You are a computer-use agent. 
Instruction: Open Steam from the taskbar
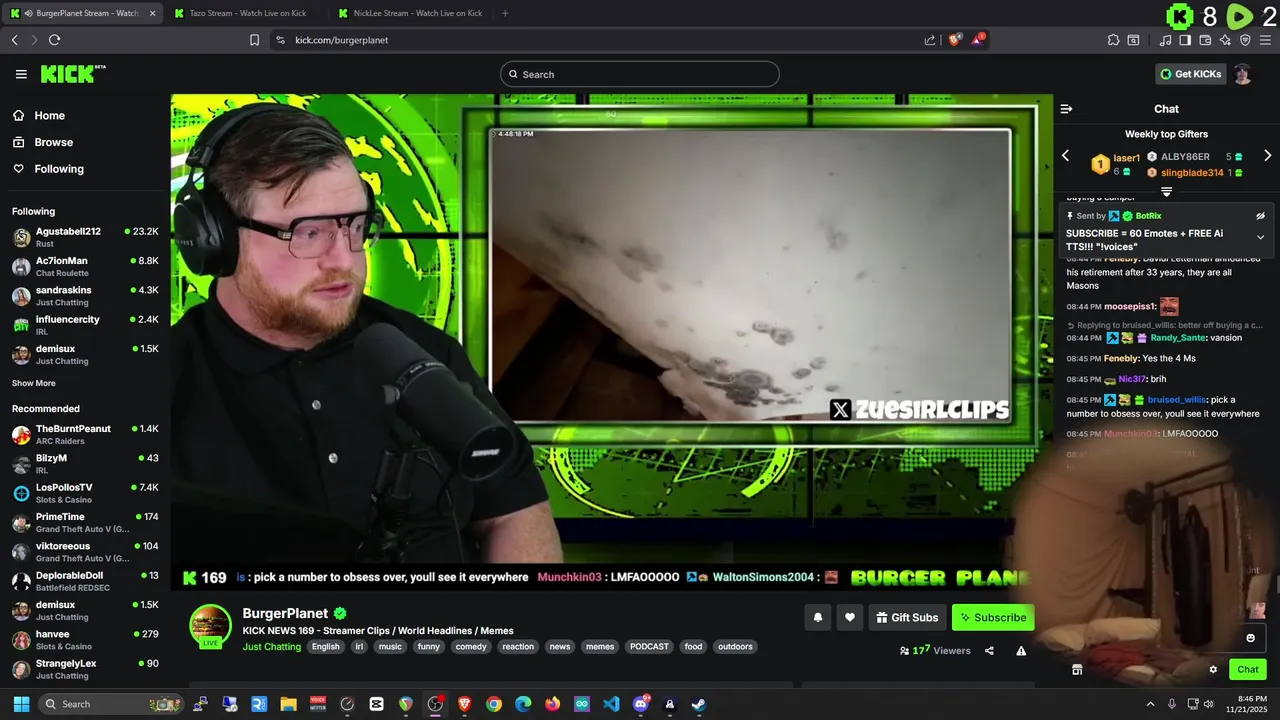coord(698,704)
